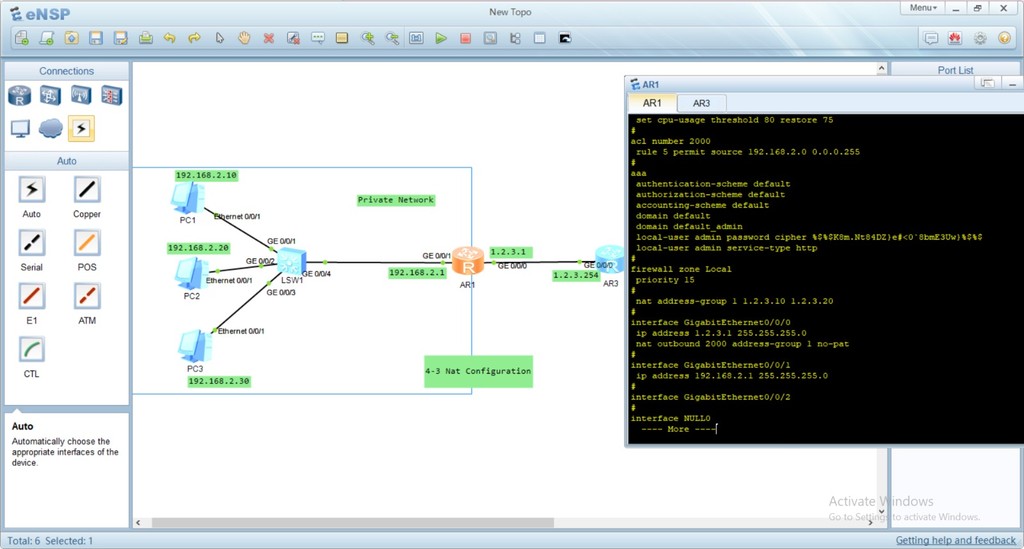1024x549 pixels.
Task: Start devices with the green play button
Action: [x=441, y=38]
